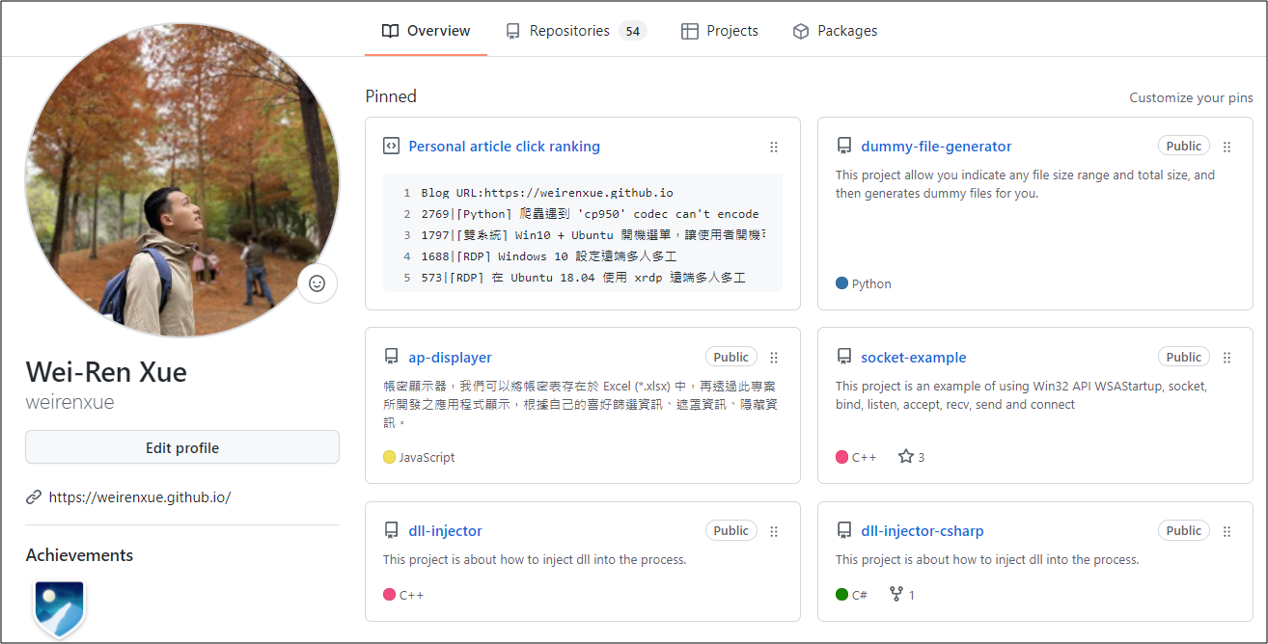1268x644 pixels.
Task: Open the Projects tab
Action: tap(720, 31)
